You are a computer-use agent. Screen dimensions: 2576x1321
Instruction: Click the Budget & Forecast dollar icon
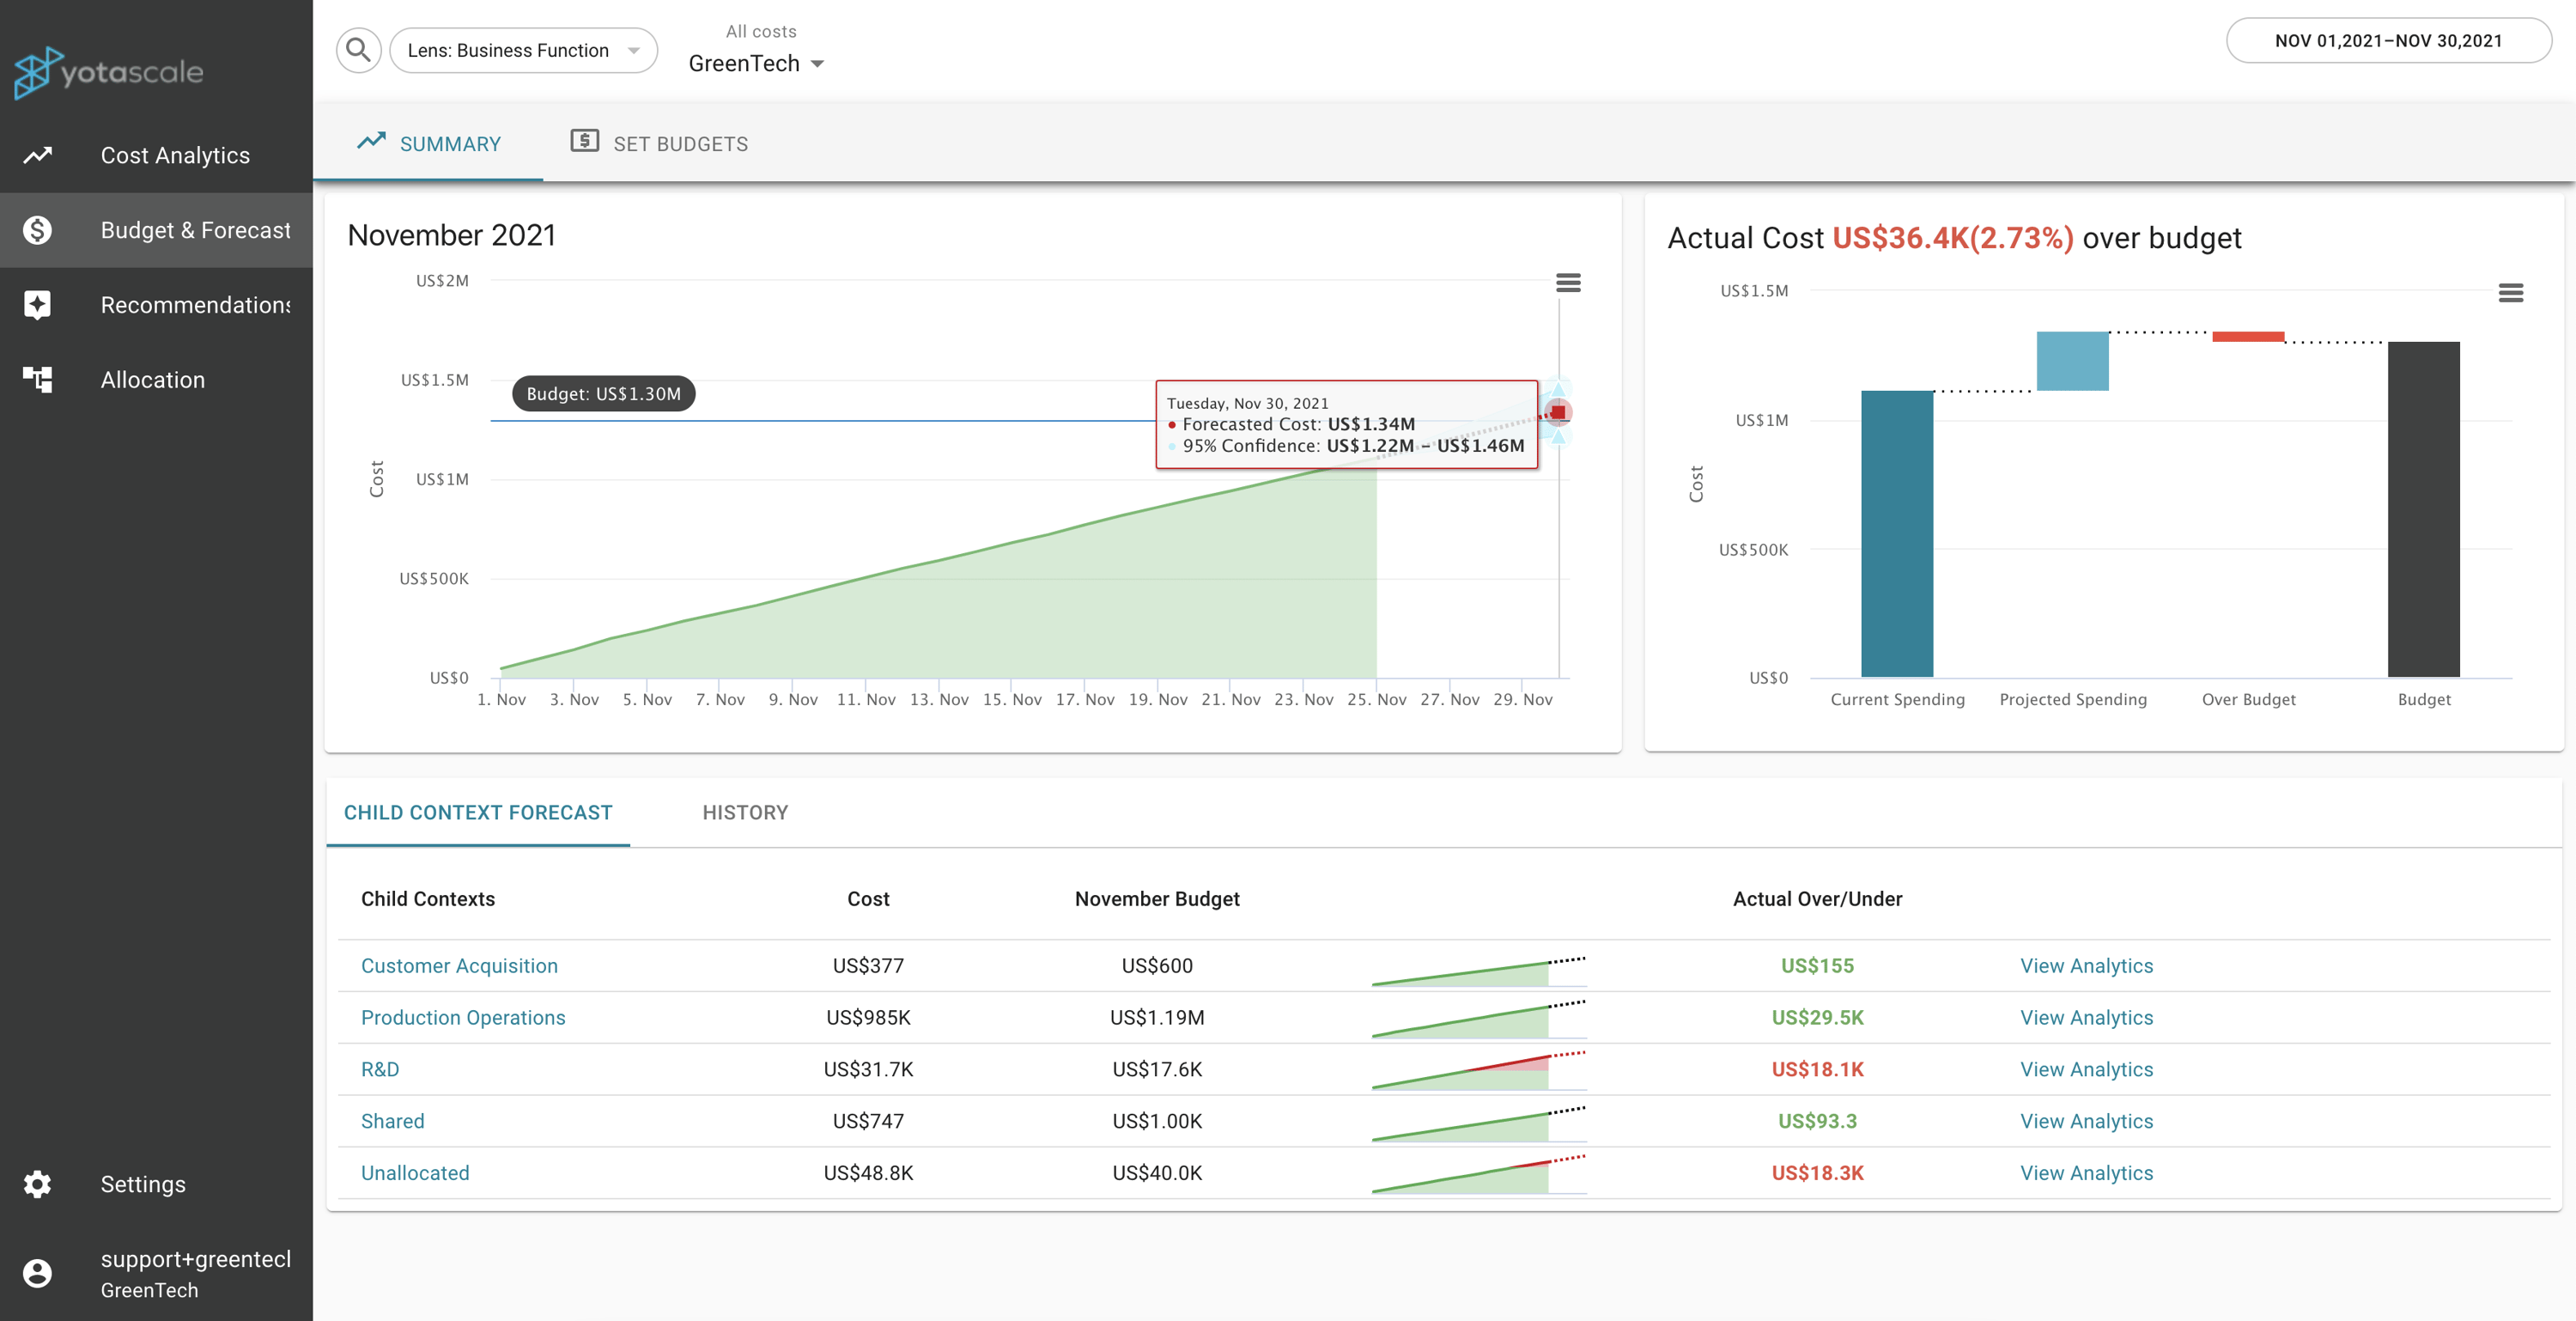coord(37,229)
